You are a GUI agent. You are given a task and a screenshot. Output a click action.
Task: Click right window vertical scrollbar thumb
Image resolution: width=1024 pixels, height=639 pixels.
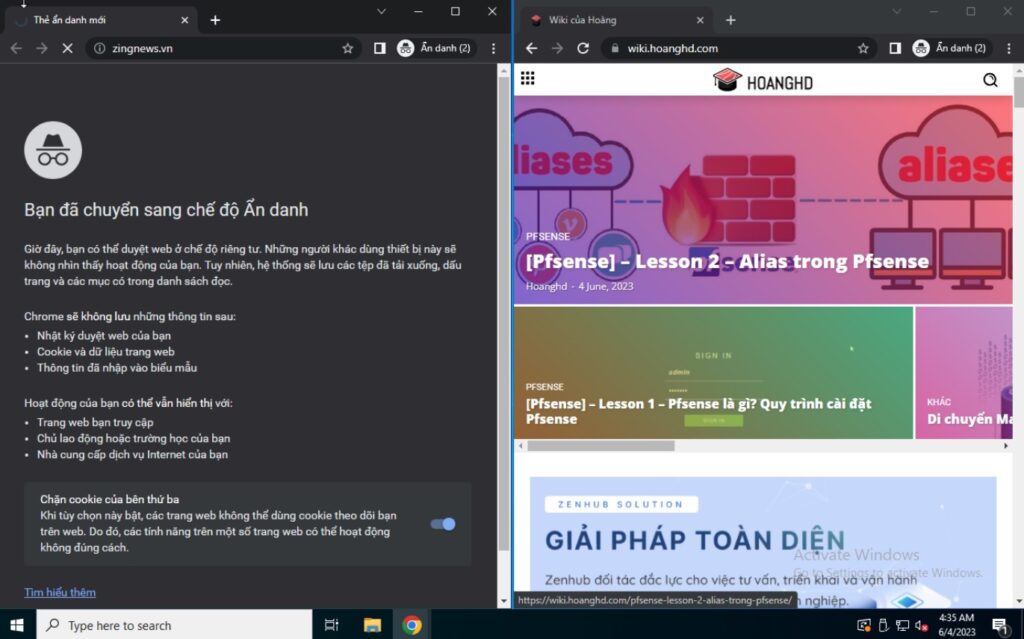pyautogui.click(x=1019, y=93)
